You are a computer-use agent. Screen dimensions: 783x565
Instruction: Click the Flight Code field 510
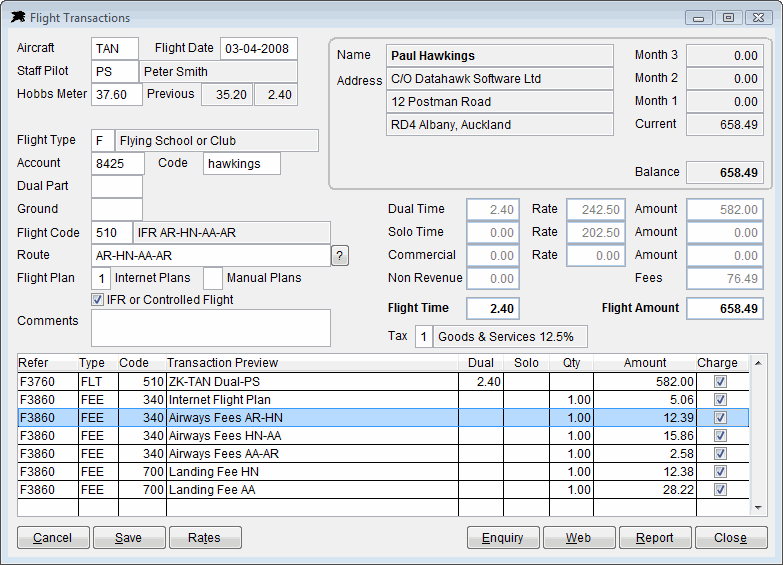(x=112, y=232)
